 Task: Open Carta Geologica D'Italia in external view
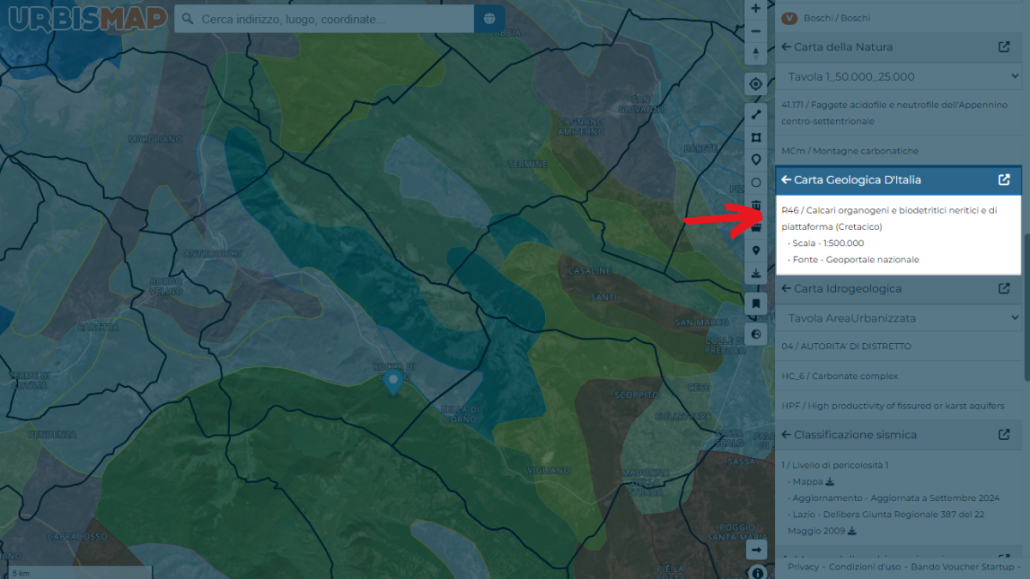point(1004,179)
